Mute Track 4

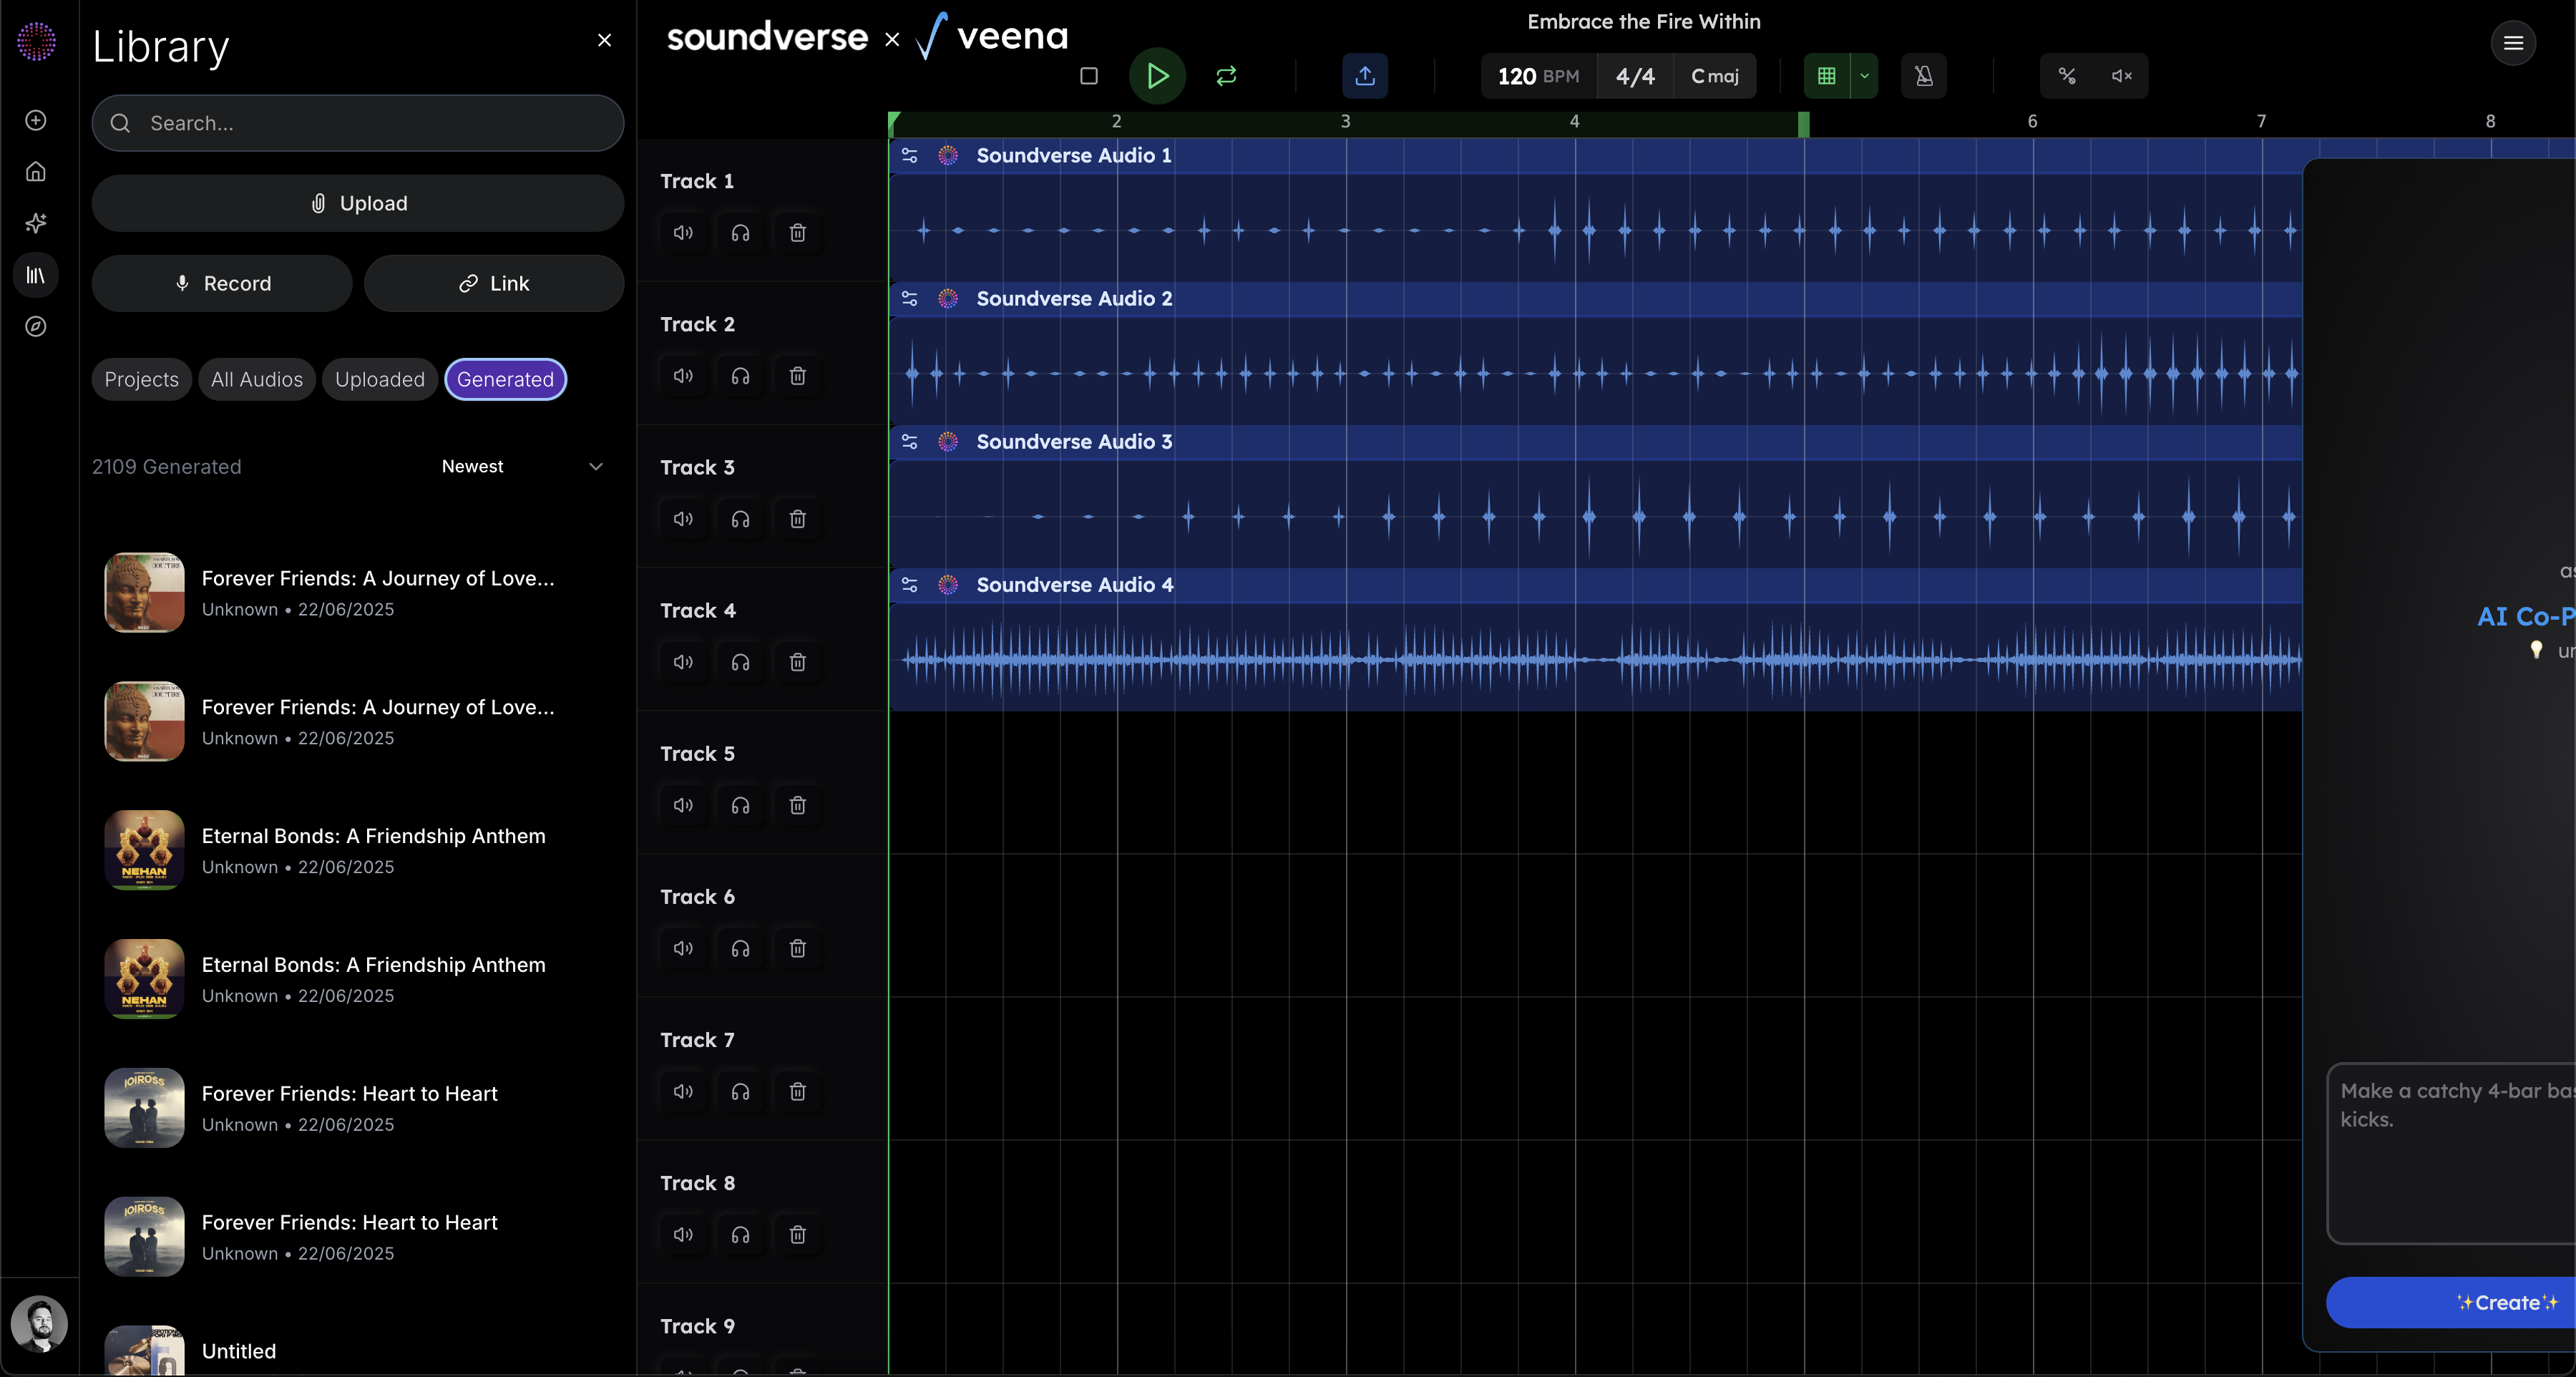[x=684, y=662]
